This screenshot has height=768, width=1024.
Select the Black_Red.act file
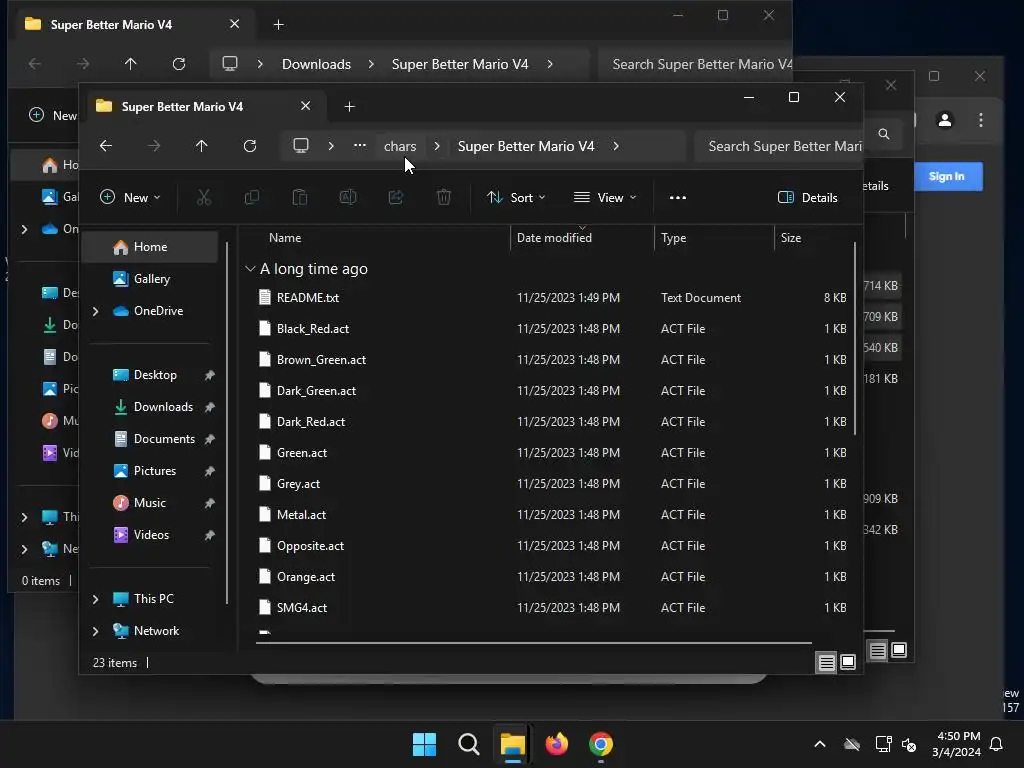(x=552, y=328)
